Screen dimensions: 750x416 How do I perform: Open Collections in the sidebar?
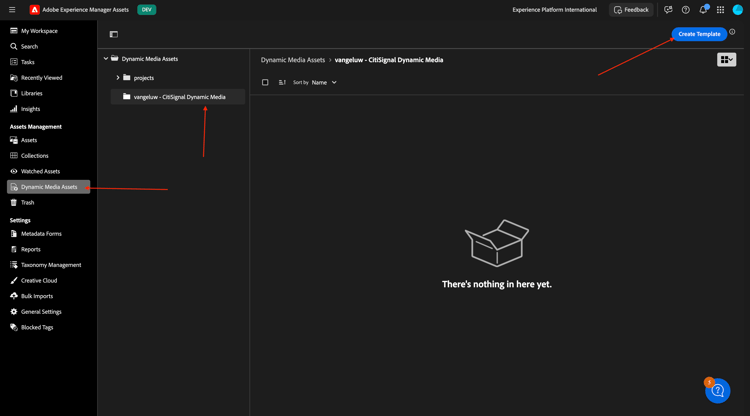[x=34, y=155]
